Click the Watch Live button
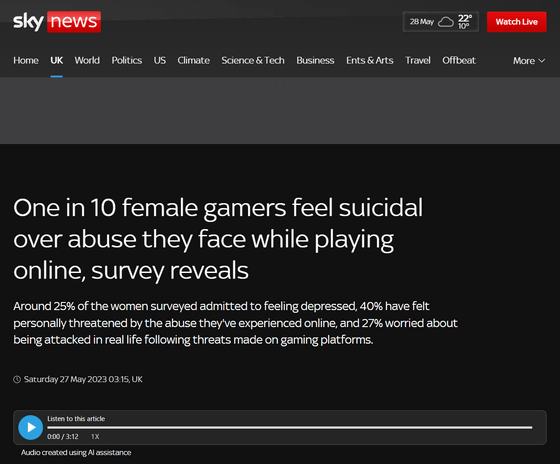Image resolution: width=560 pixels, height=464 pixels. (516, 22)
